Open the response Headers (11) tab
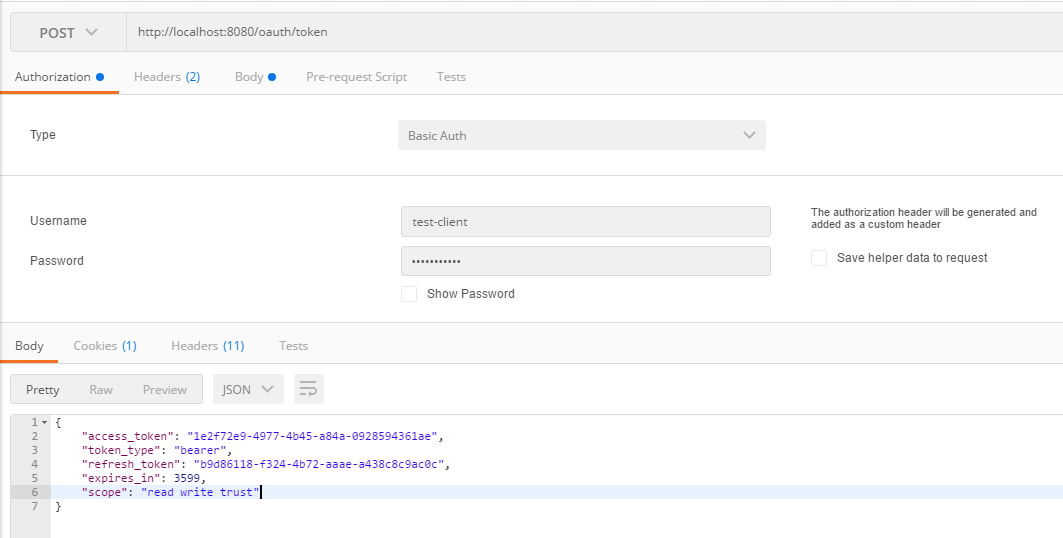This screenshot has height=538, width=1063. 207,346
